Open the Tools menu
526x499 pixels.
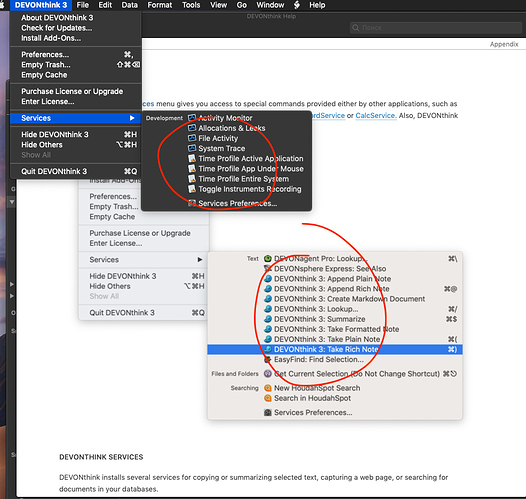coord(191,5)
